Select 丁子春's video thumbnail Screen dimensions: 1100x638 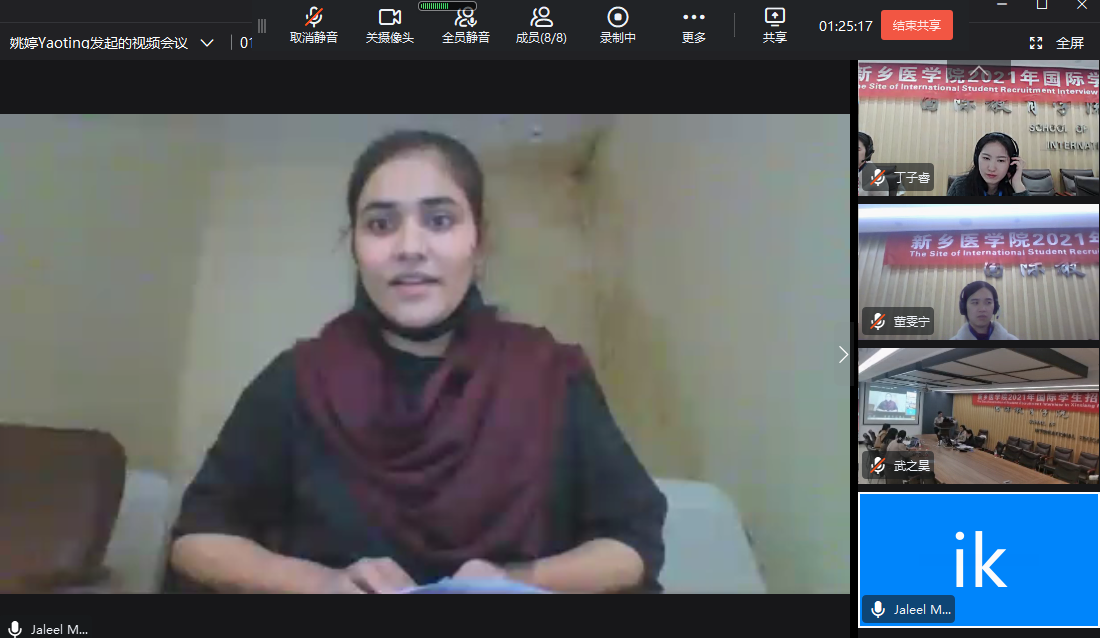(978, 130)
